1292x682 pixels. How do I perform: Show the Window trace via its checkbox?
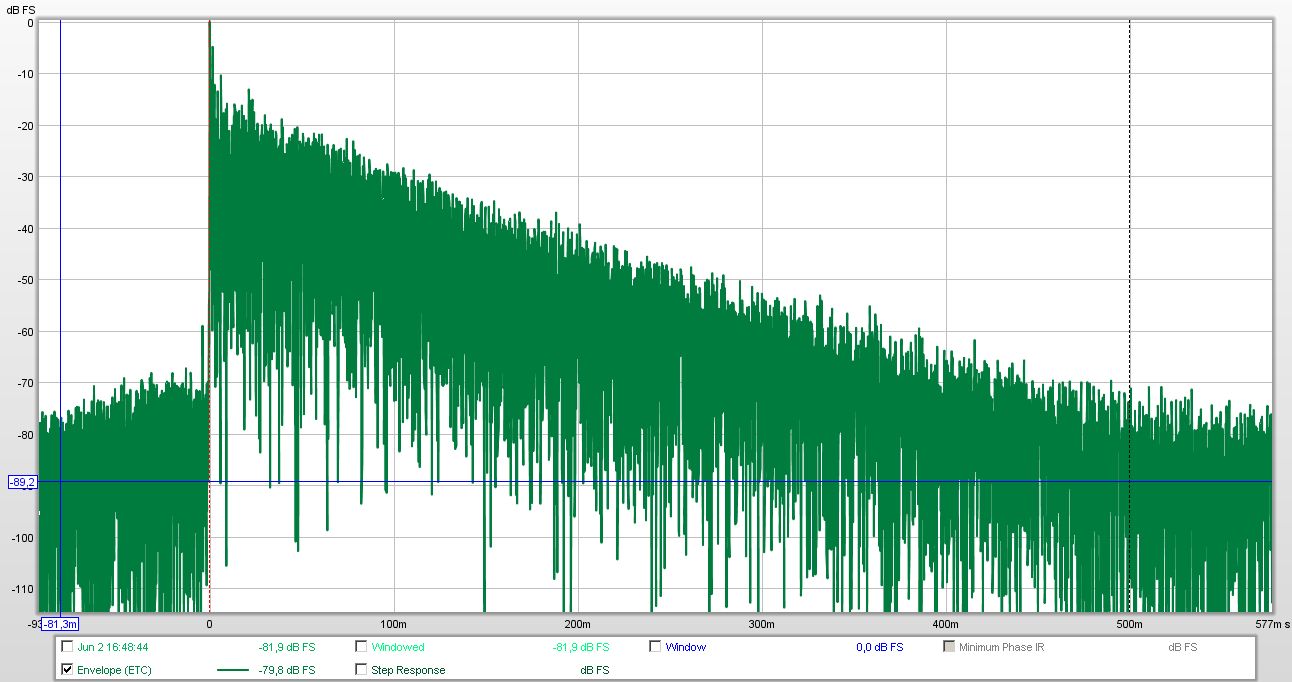655,647
